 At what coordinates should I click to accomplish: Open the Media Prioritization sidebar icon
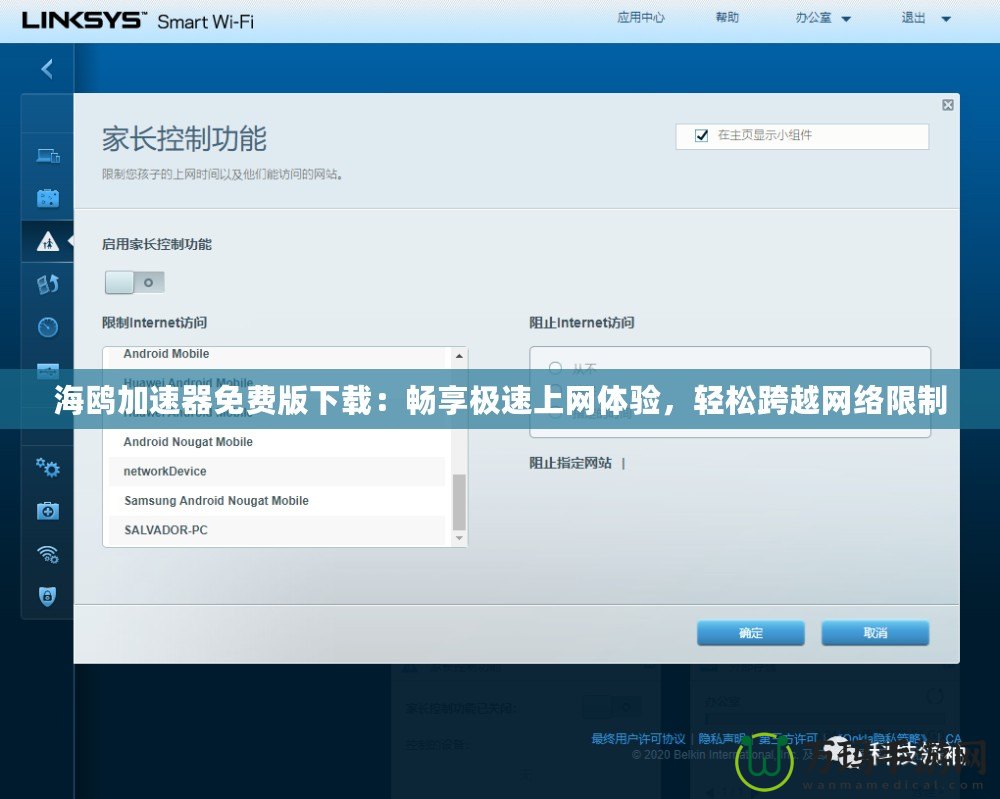tap(48, 284)
